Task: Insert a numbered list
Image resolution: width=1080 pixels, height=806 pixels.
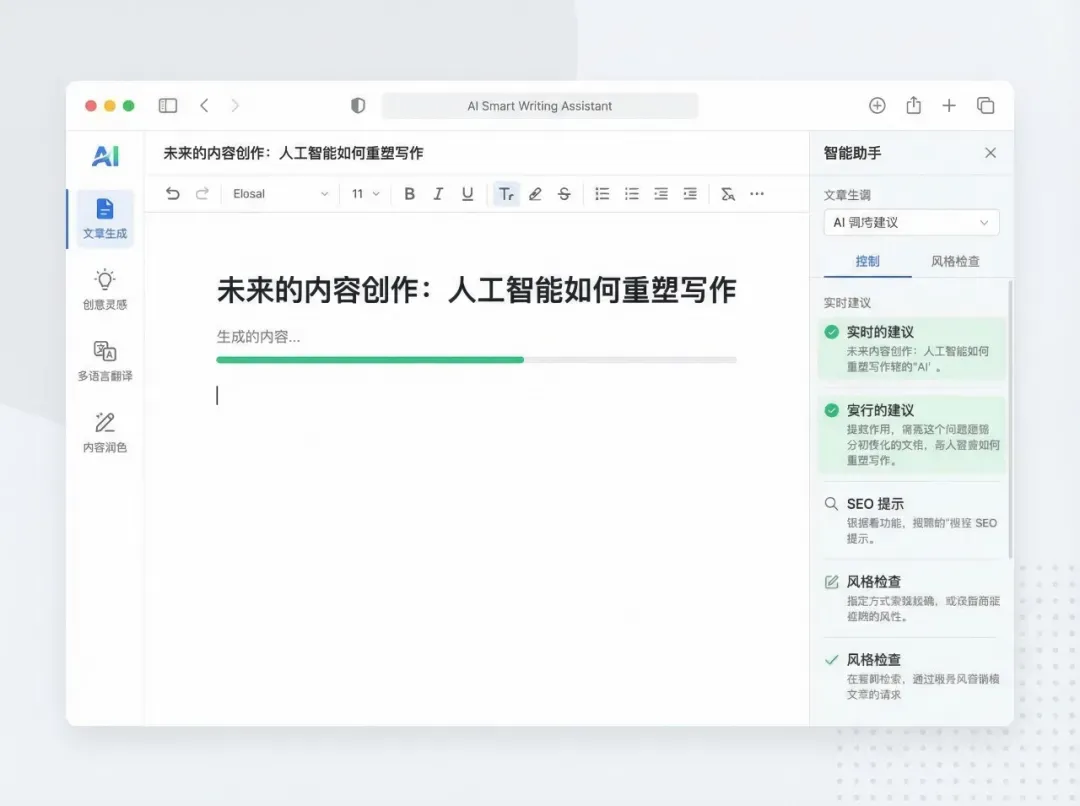Action: click(x=632, y=194)
